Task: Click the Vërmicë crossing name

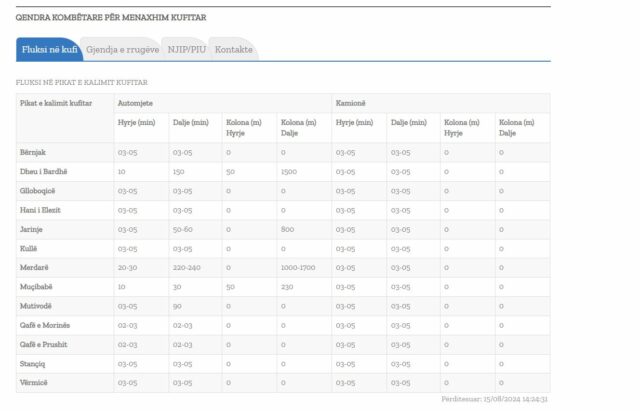Action: tap(35, 383)
